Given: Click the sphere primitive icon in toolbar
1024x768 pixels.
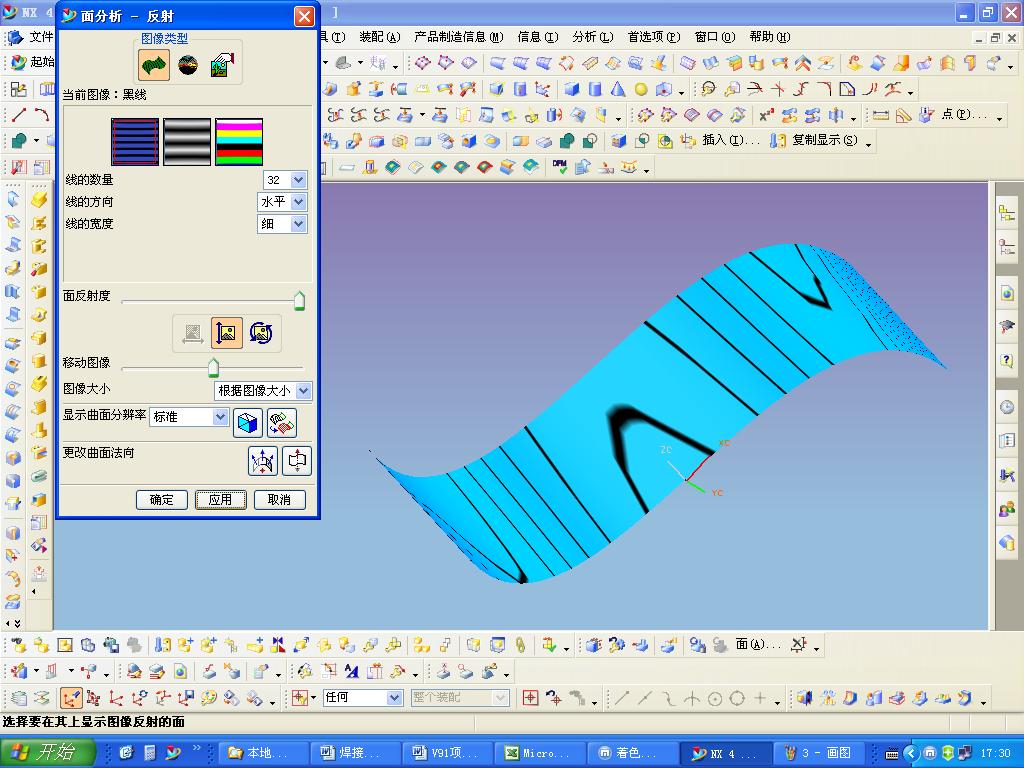Looking at the screenshot, I should pos(641,89).
